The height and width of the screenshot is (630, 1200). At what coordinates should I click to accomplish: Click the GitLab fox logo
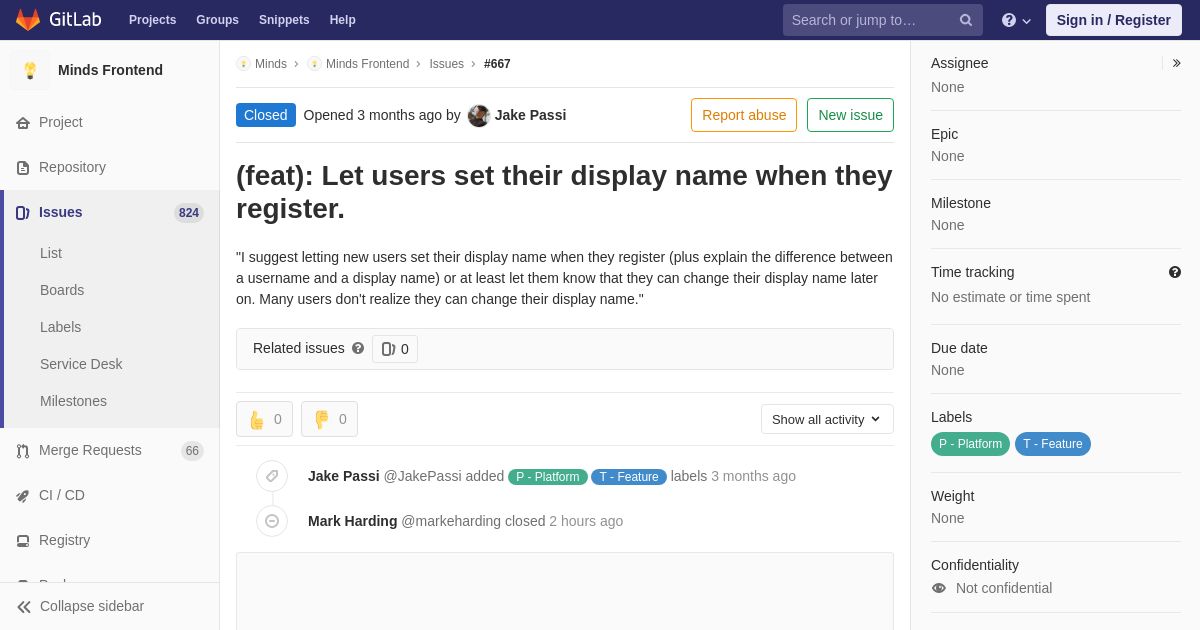click(x=28, y=20)
